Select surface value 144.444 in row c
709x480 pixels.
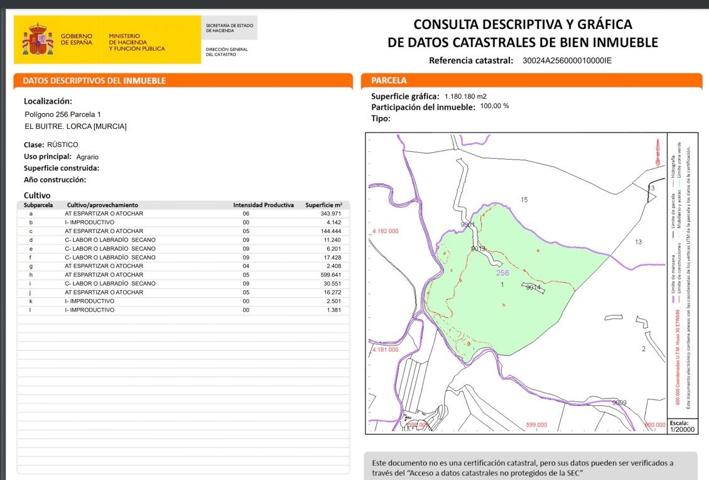331,231
